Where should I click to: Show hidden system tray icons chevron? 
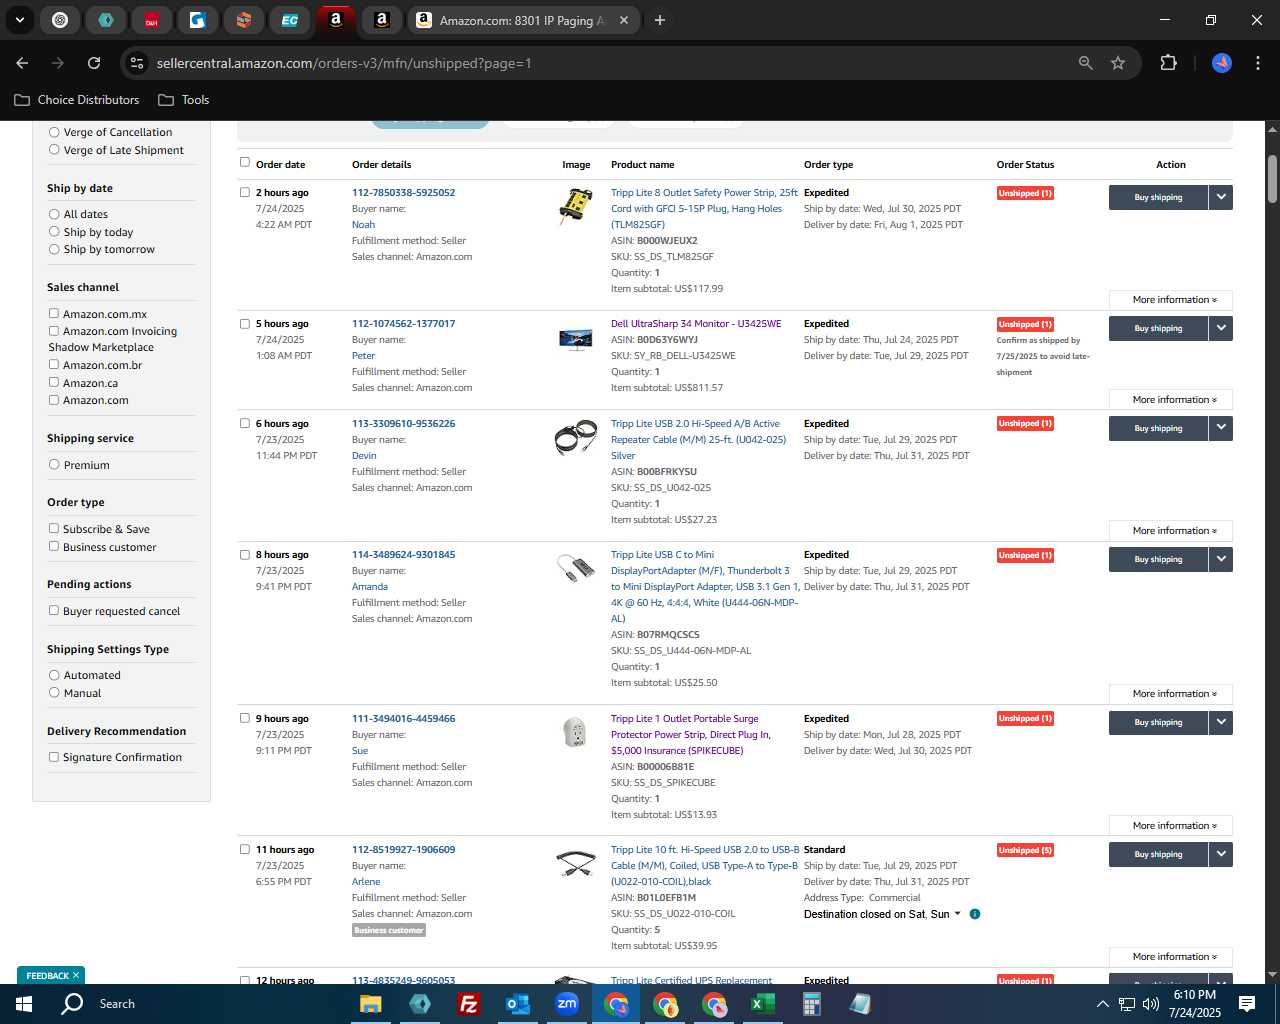click(x=1102, y=1004)
